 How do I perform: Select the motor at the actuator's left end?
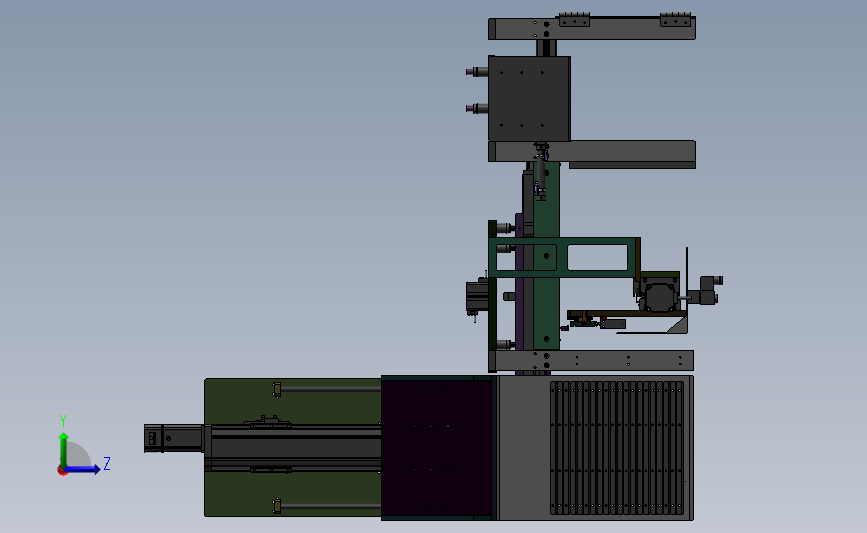(174, 438)
